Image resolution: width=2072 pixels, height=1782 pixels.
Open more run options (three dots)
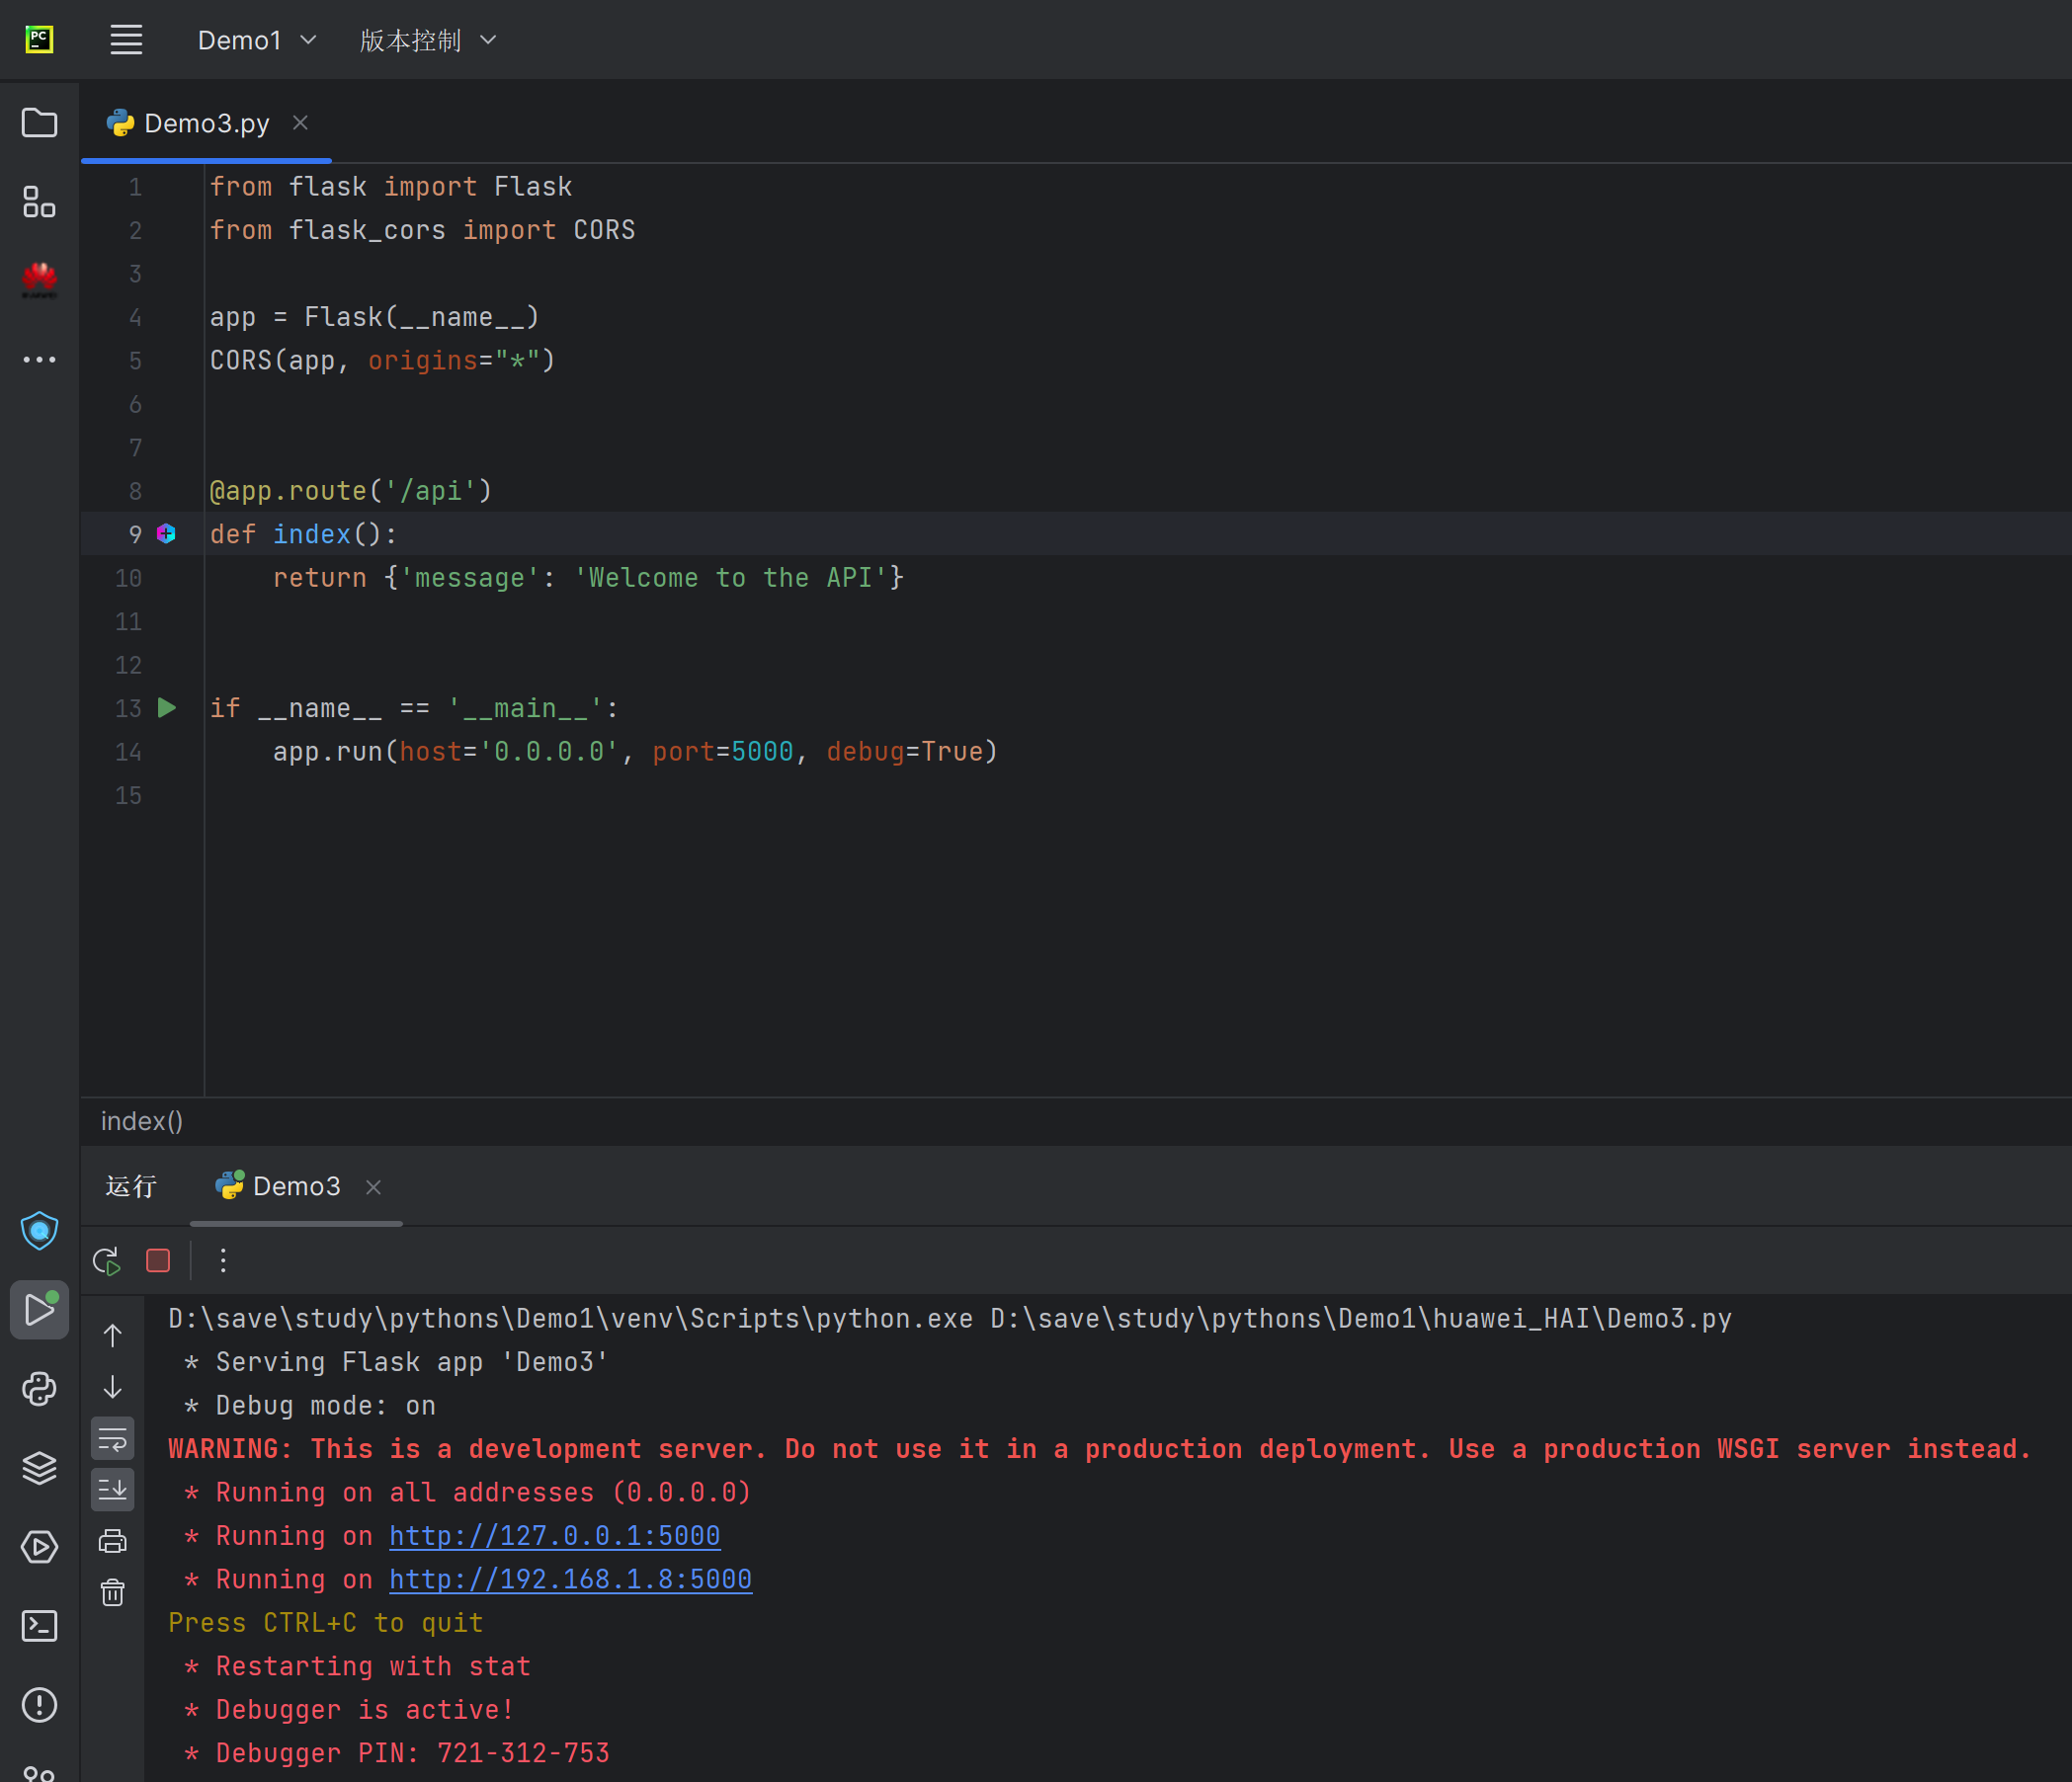point(223,1261)
